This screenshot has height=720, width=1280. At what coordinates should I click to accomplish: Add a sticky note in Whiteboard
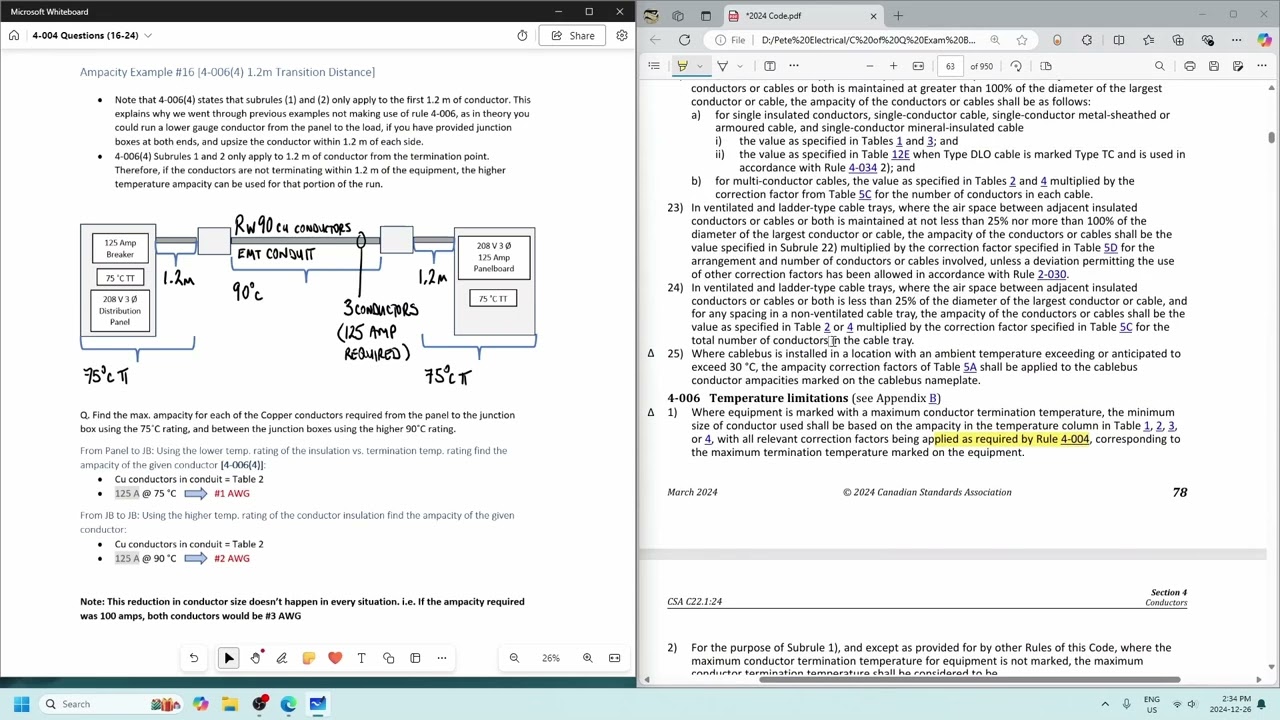[x=308, y=658]
